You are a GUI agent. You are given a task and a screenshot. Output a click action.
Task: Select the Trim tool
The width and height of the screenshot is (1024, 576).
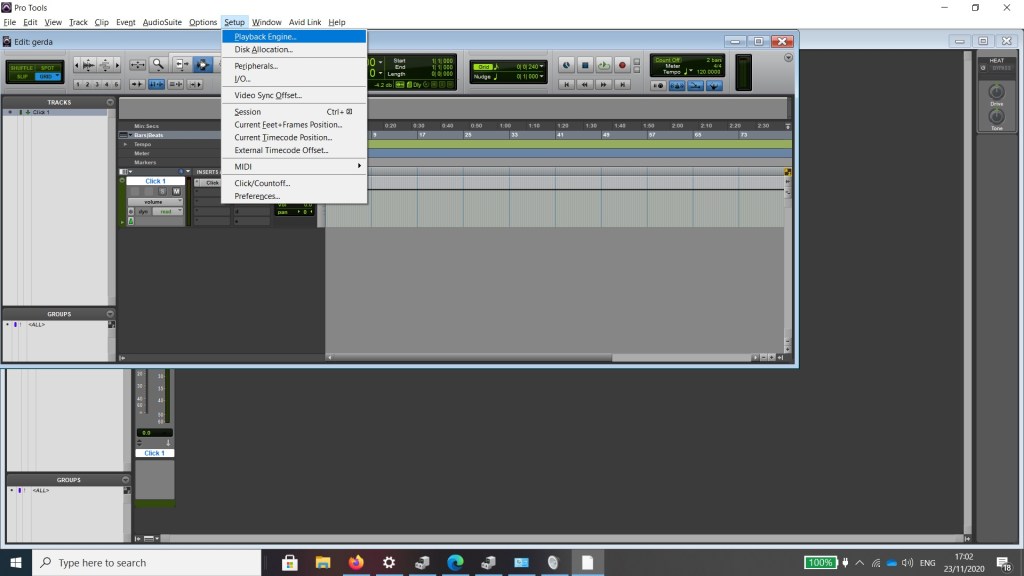coord(181,65)
